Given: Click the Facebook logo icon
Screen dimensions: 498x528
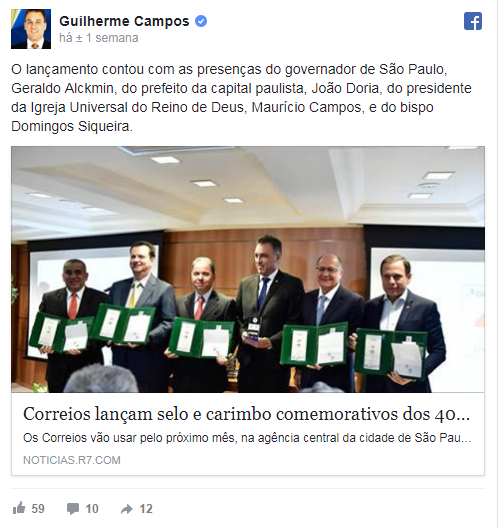Looking at the screenshot, I should point(473,21).
